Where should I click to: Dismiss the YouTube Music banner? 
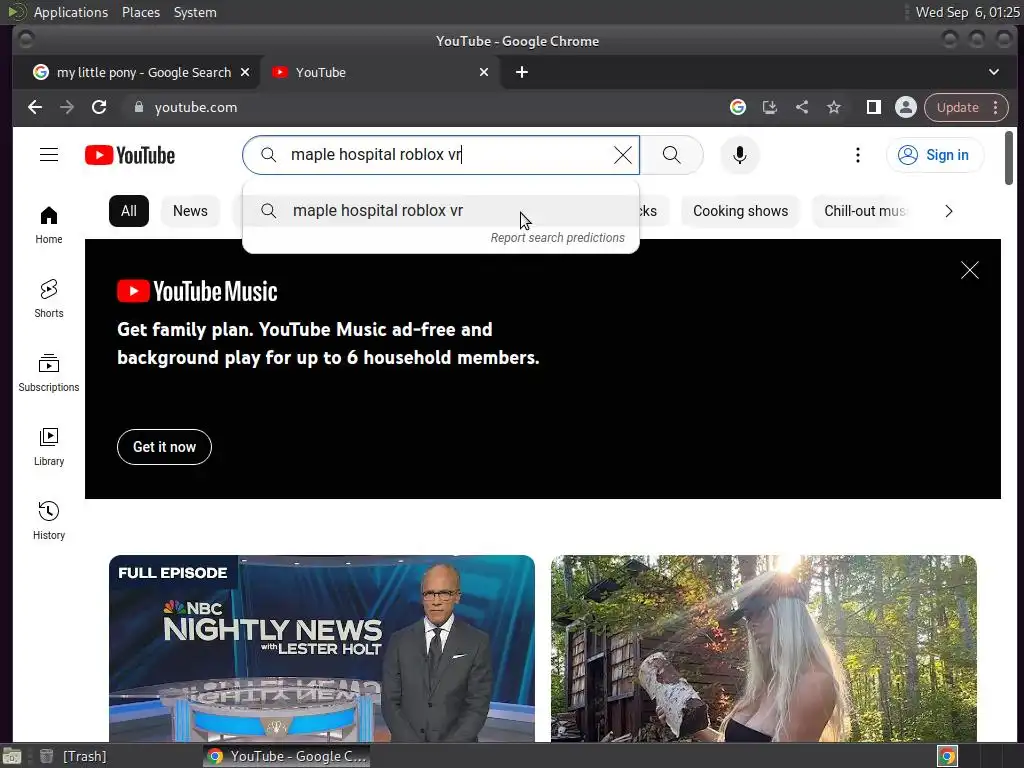[x=970, y=270]
